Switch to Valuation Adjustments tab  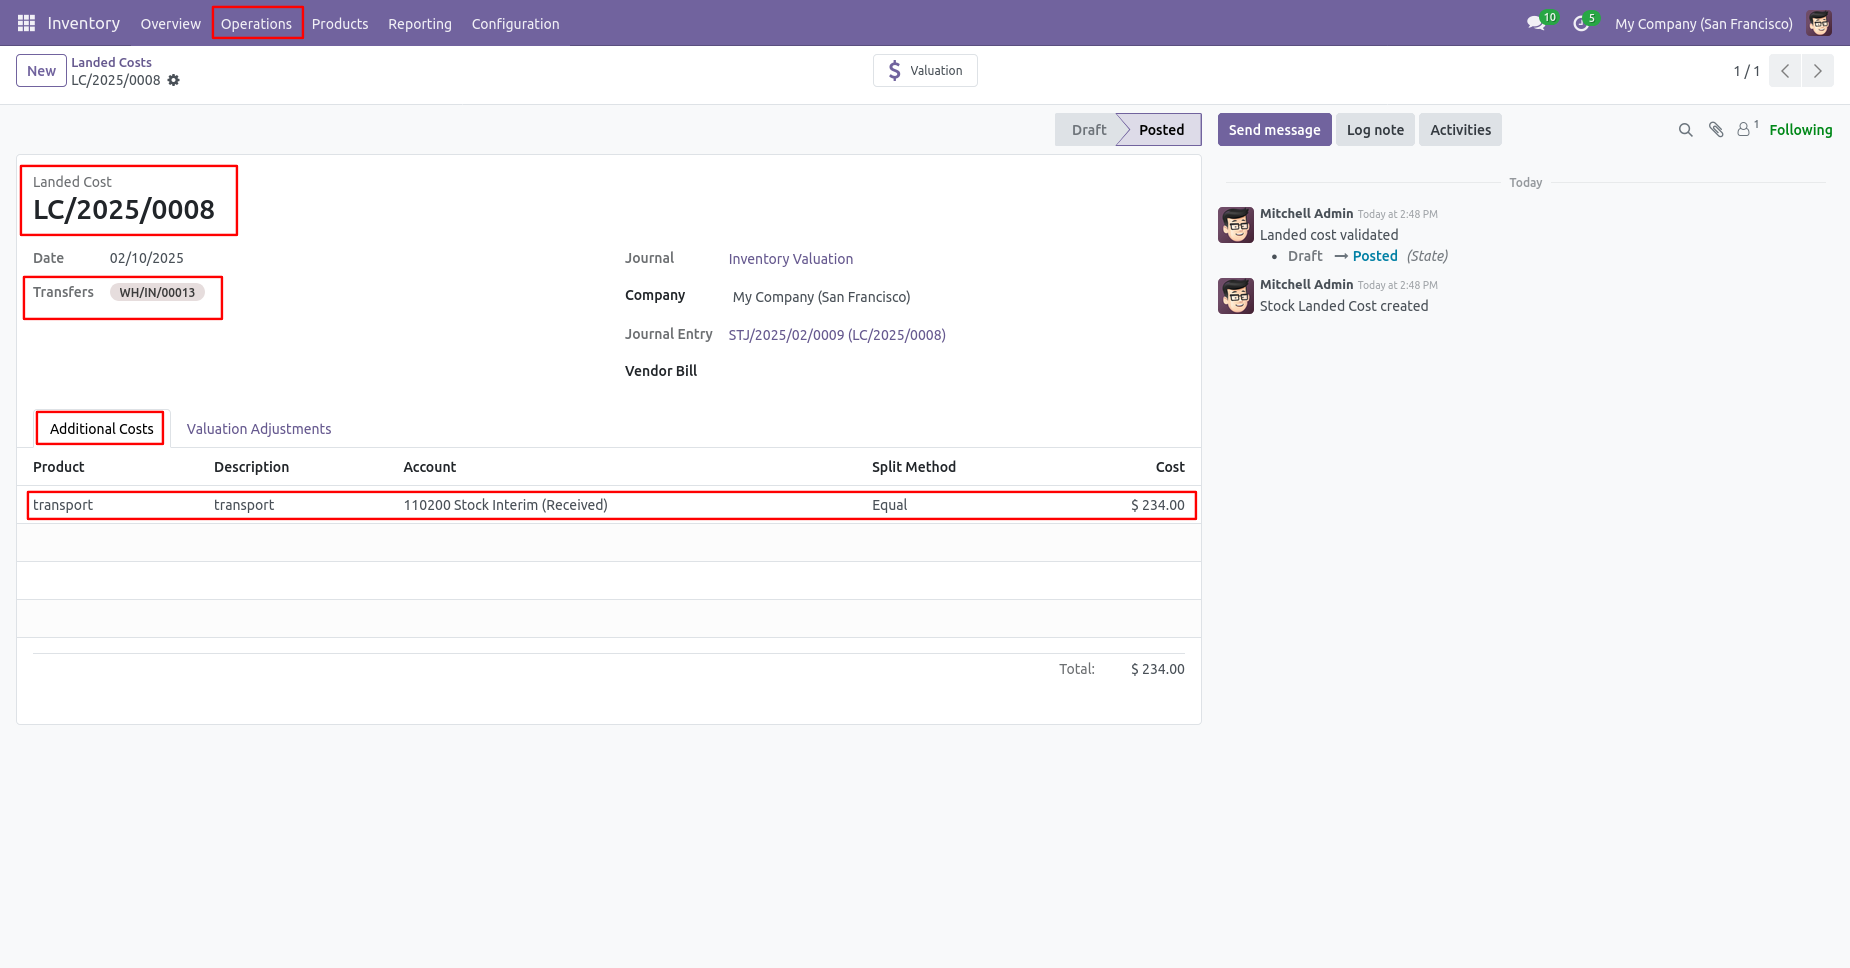259,429
